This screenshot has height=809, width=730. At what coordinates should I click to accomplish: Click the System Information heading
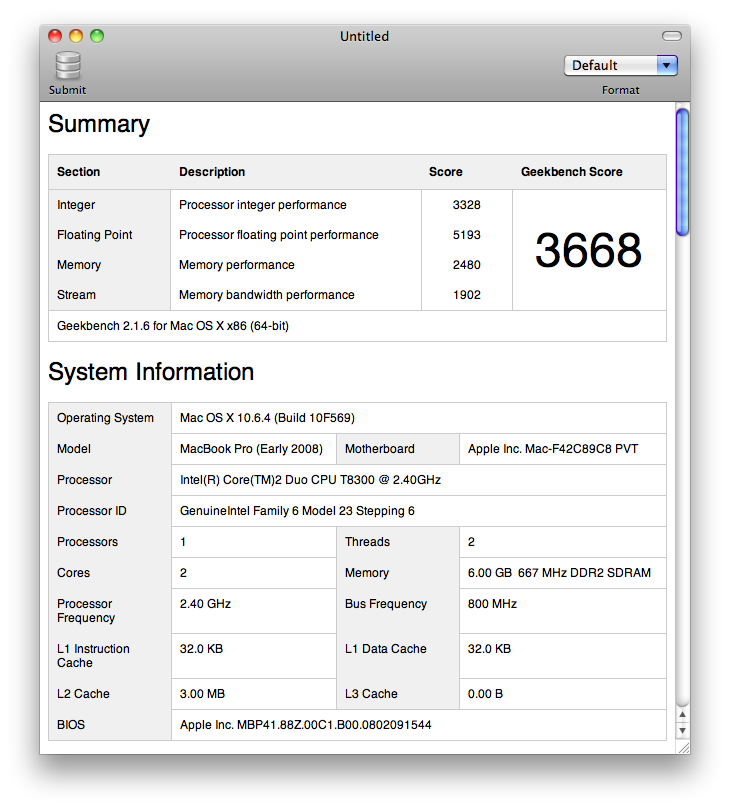coord(151,372)
